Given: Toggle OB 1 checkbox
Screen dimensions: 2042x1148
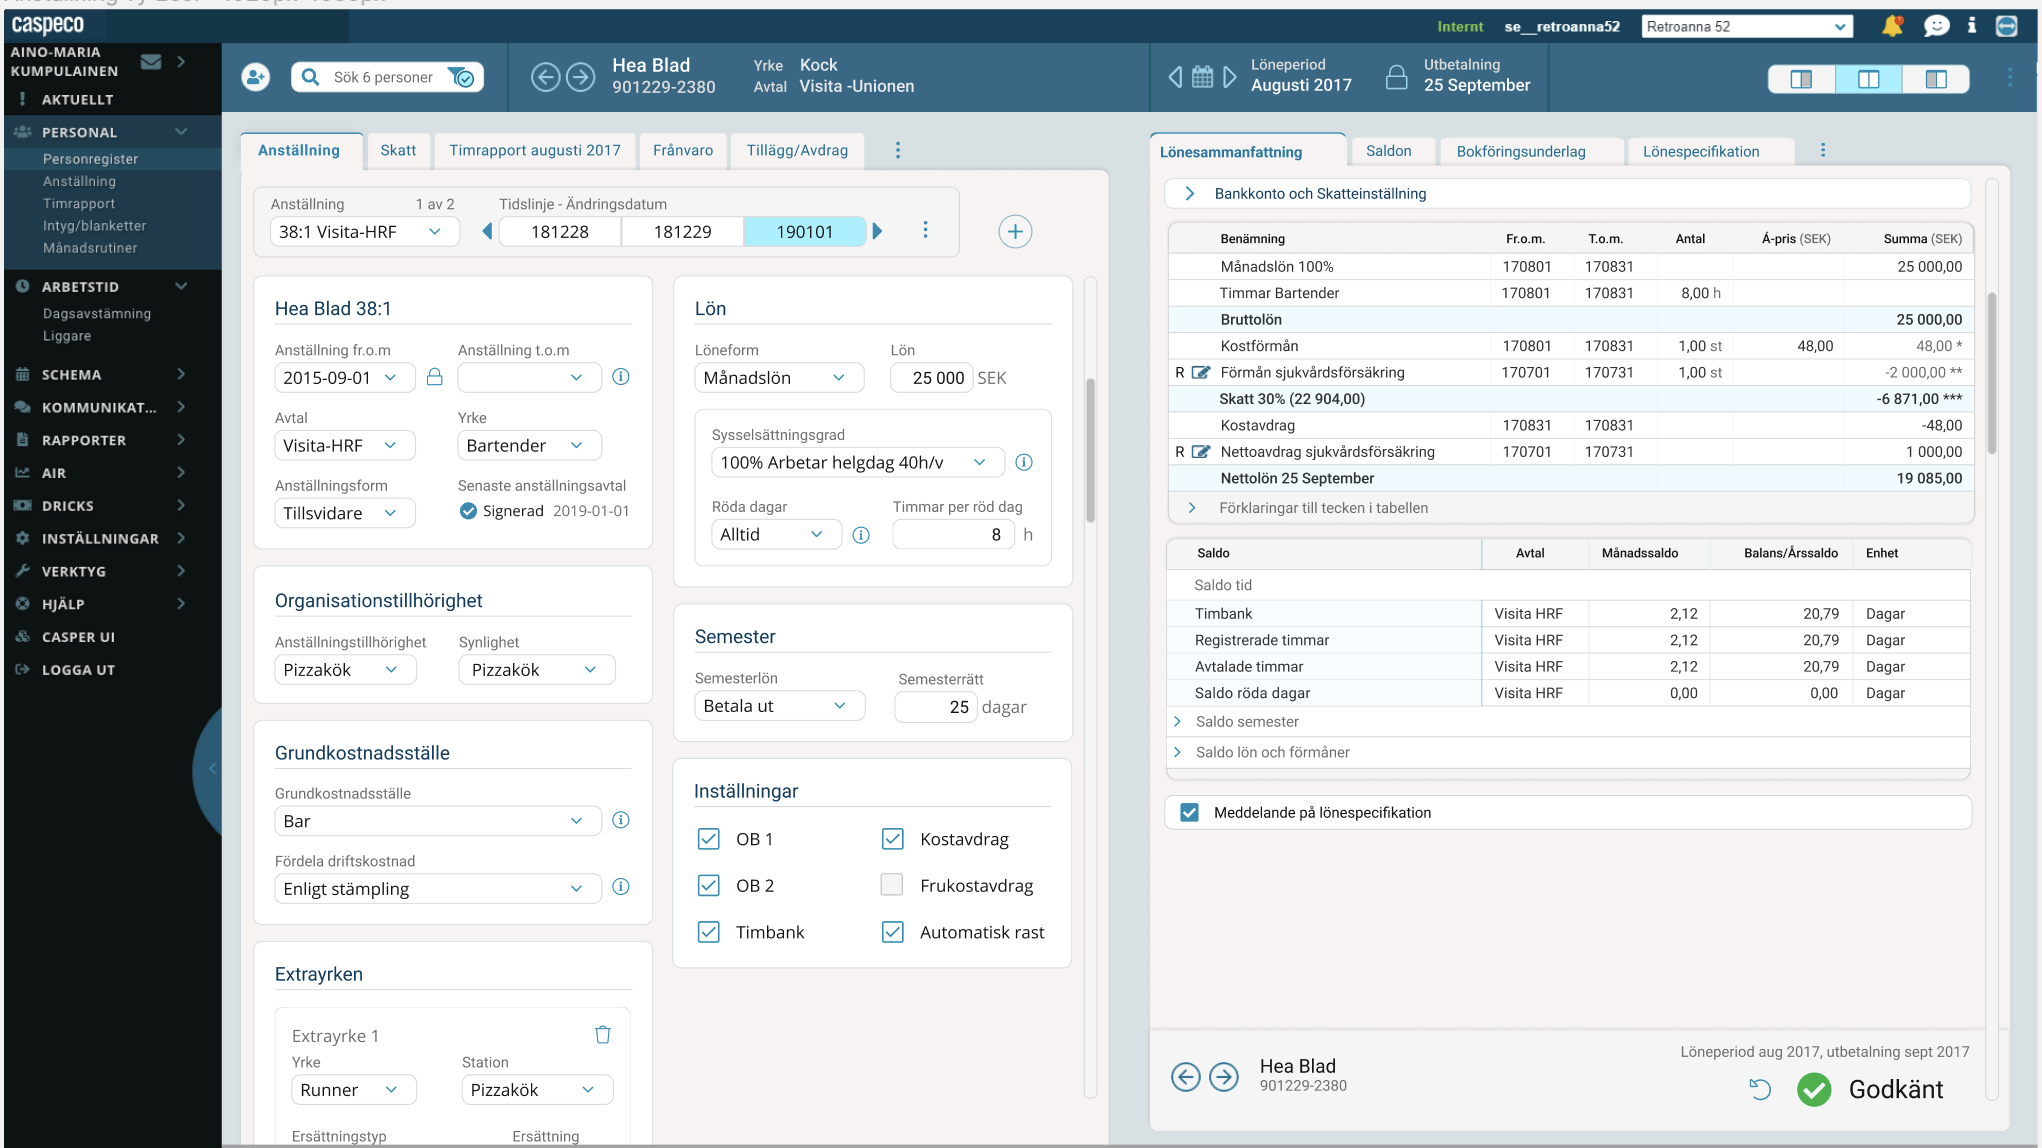Looking at the screenshot, I should click(708, 839).
